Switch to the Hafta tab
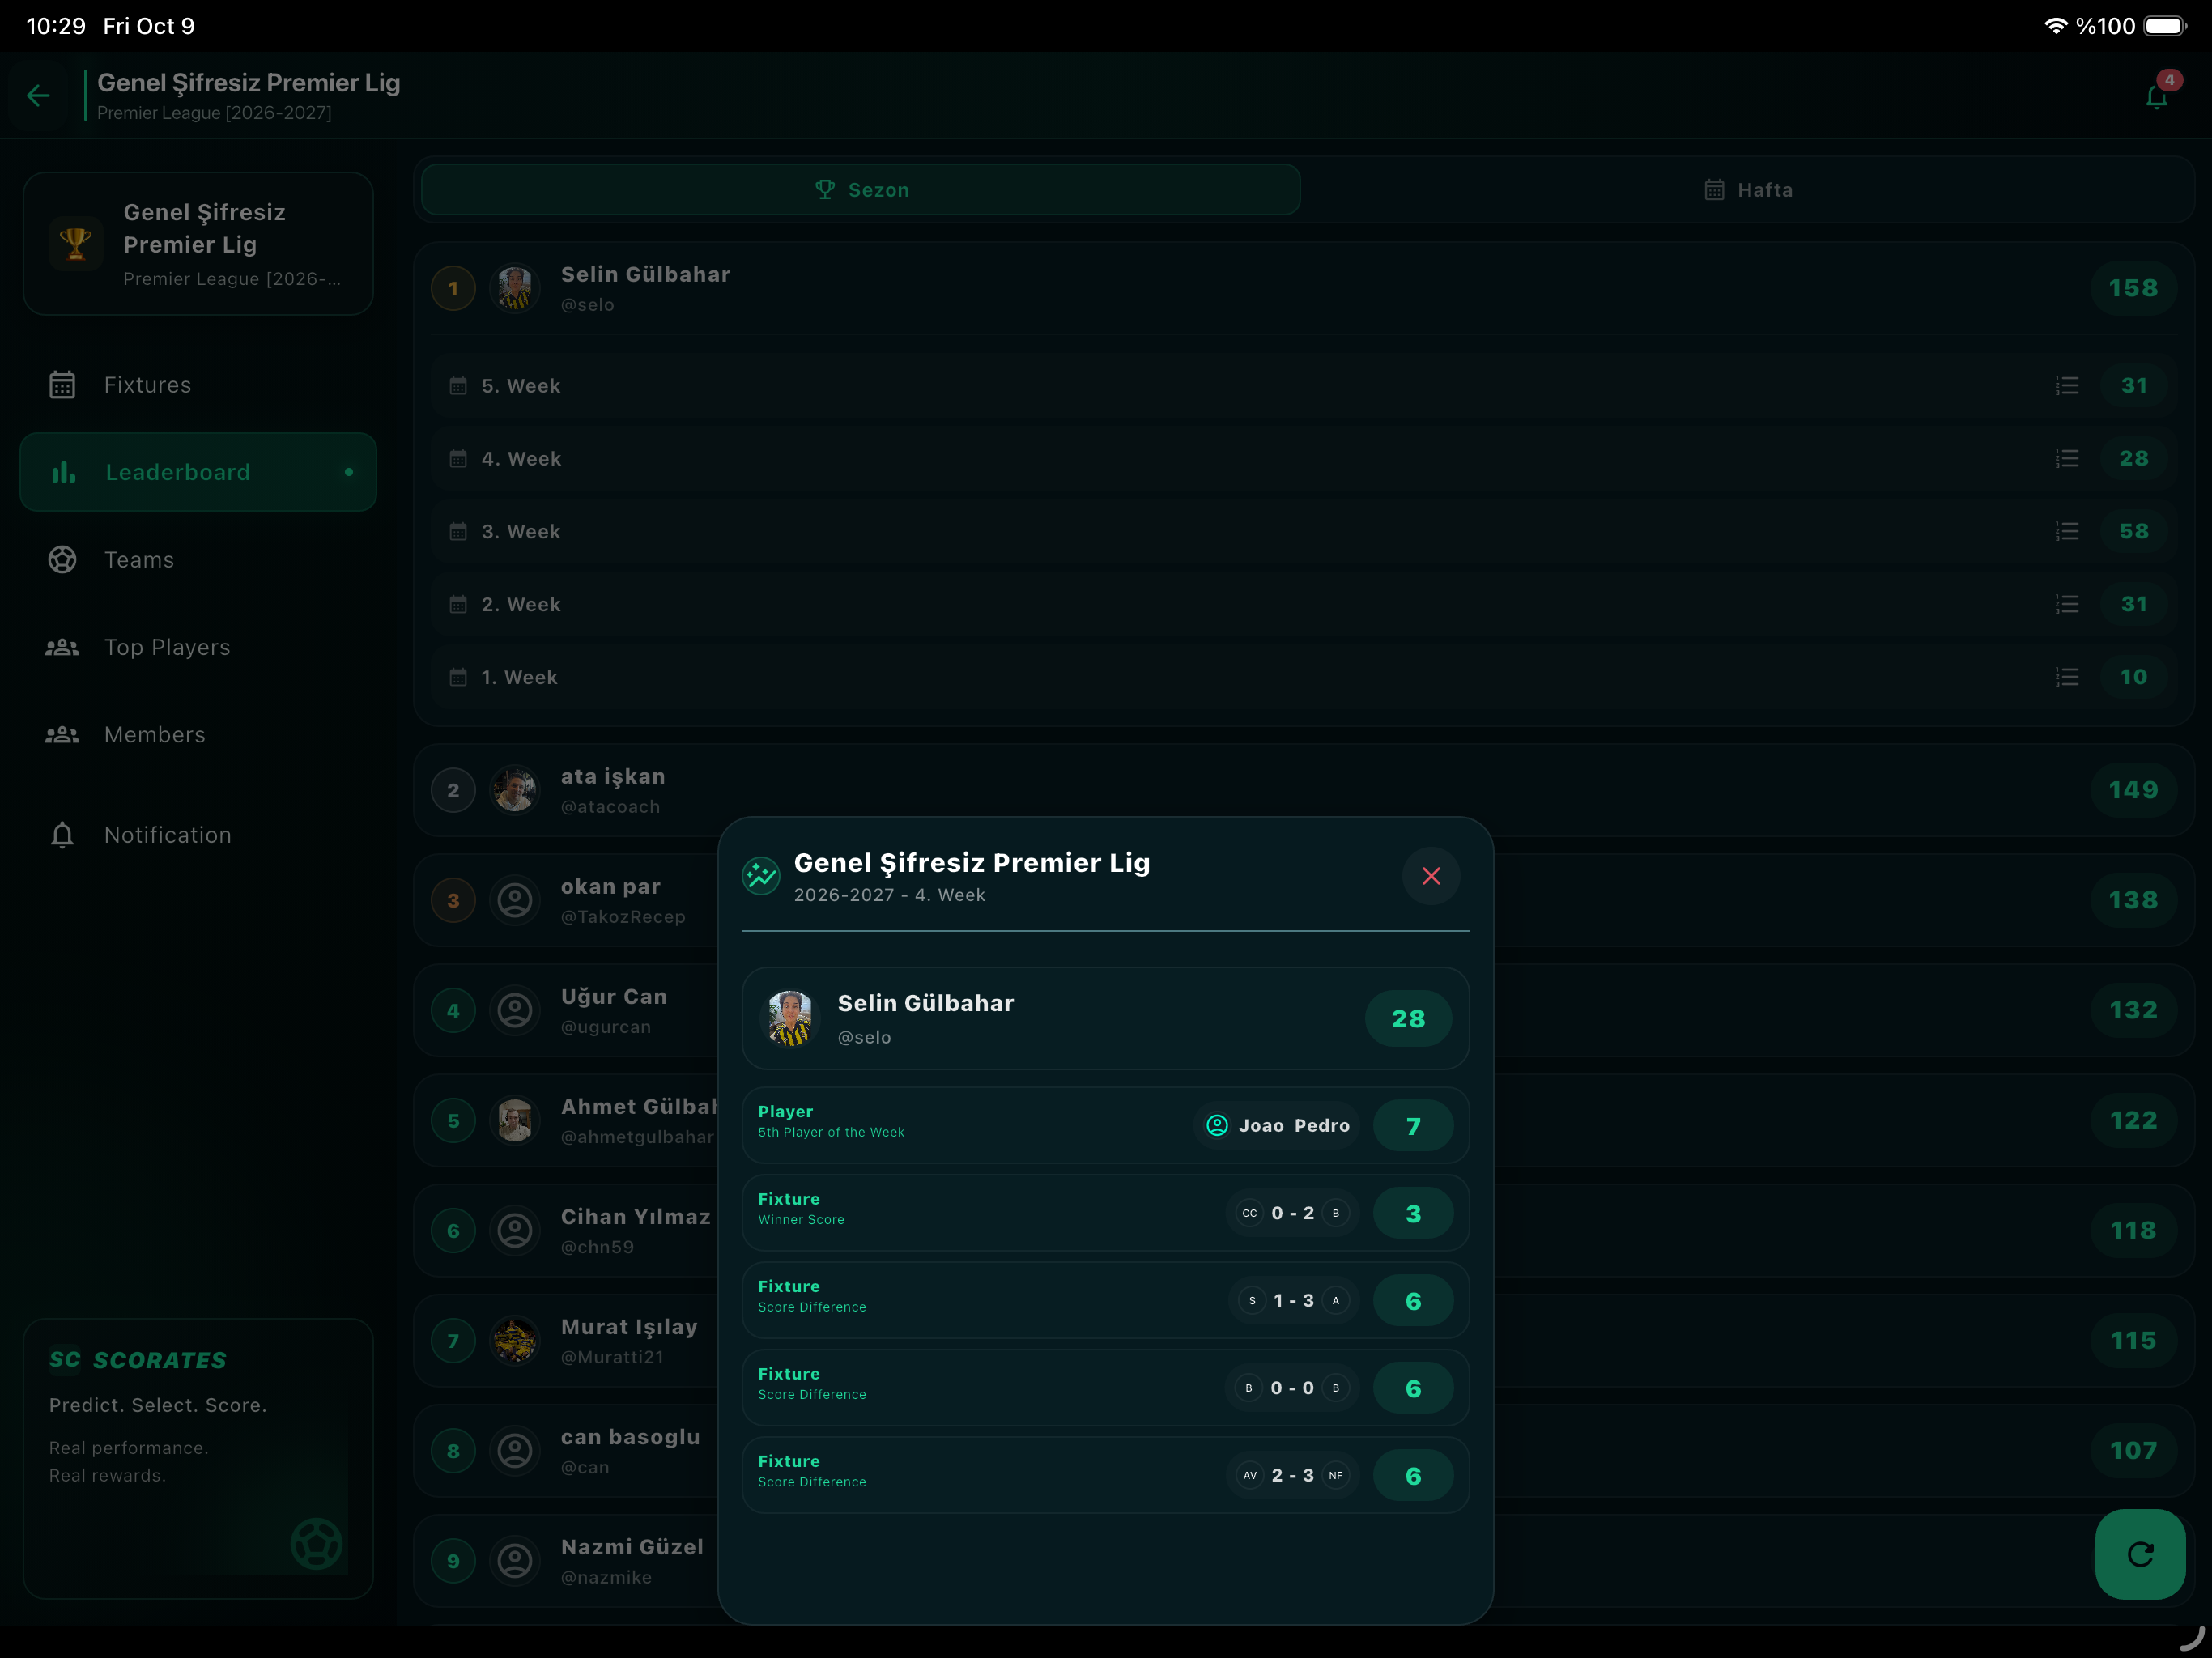This screenshot has width=2212, height=1658. point(1748,190)
